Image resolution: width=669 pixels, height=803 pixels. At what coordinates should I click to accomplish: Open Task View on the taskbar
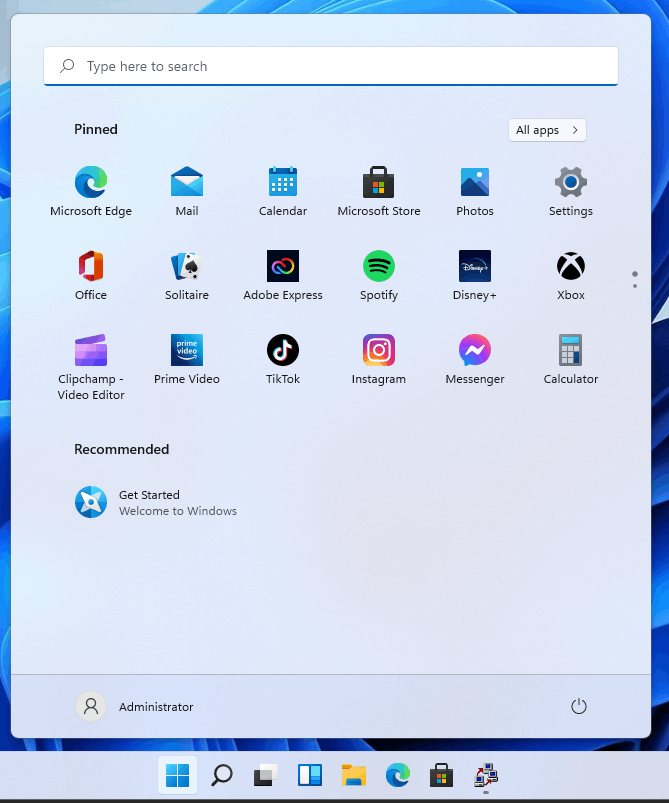pos(265,775)
